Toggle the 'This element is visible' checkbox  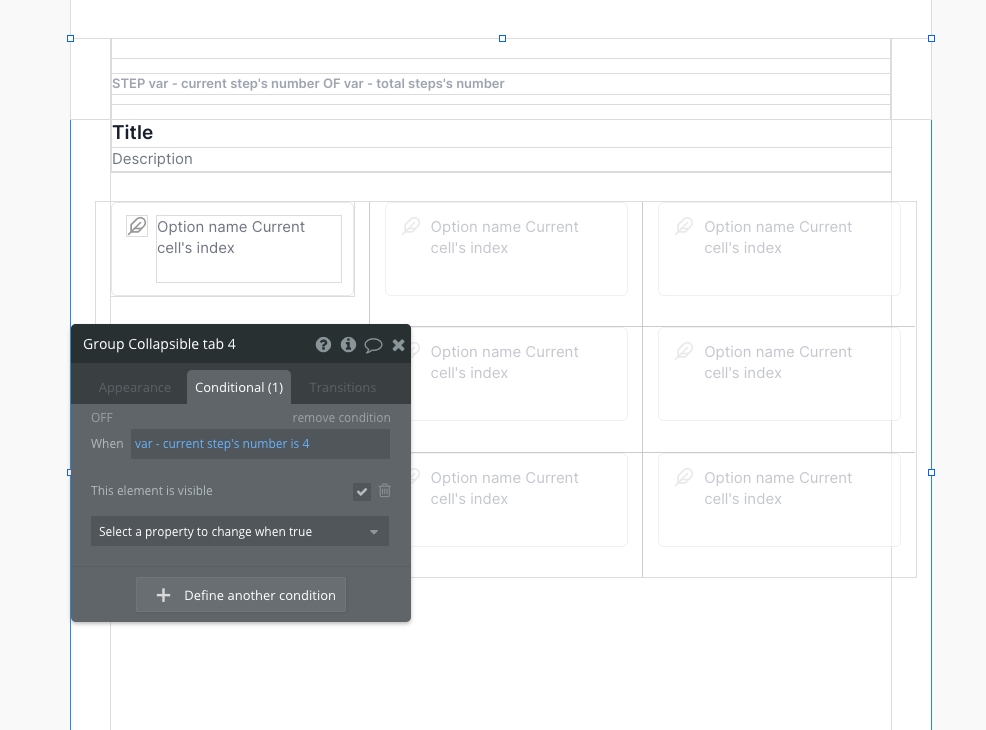pyautogui.click(x=362, y=491)
